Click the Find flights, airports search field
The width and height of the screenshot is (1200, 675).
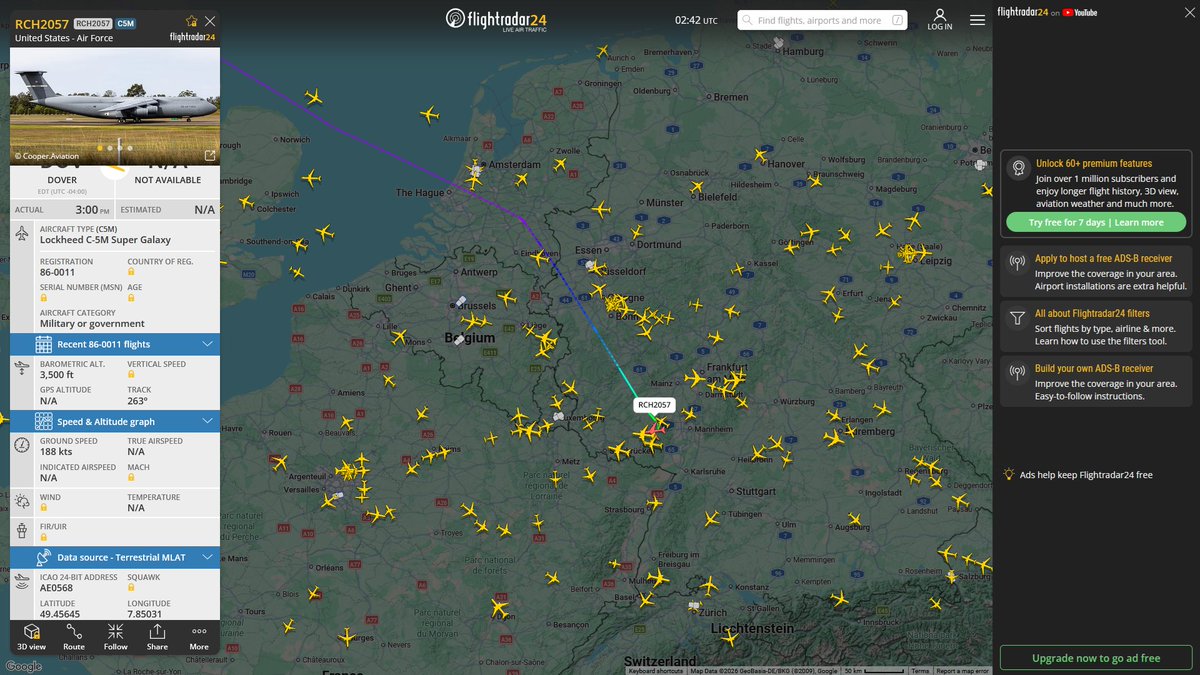click(823, 20)
